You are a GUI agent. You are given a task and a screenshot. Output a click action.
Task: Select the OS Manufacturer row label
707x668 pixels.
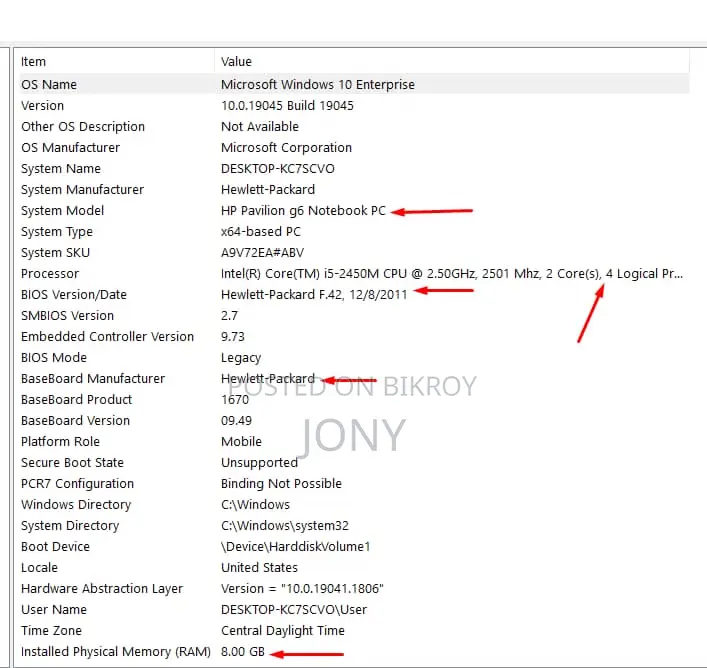(70, 148)
